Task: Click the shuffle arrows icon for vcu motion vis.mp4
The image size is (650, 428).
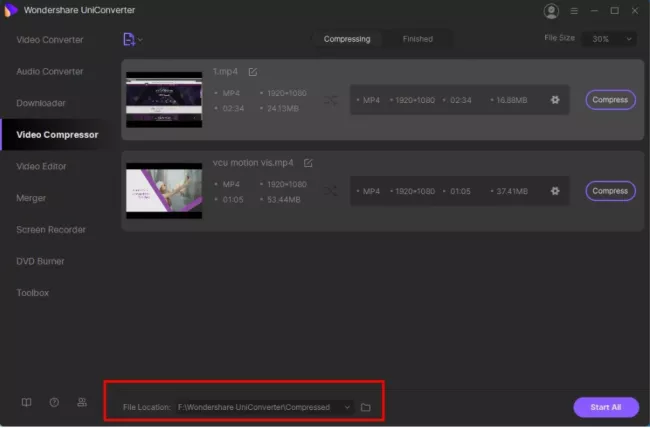Action: (331, 191)
